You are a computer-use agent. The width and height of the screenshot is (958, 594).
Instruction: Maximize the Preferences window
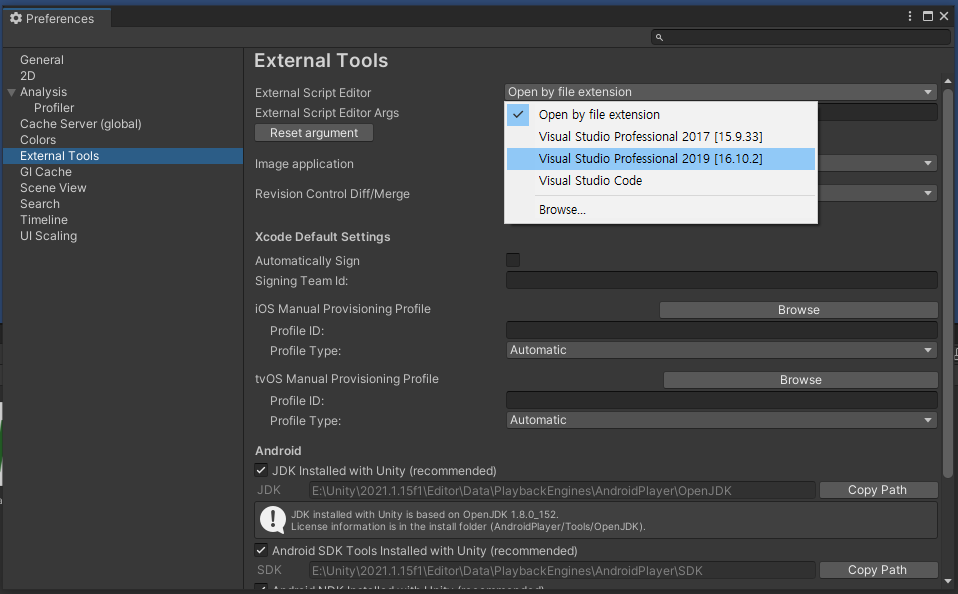[927, 16]
